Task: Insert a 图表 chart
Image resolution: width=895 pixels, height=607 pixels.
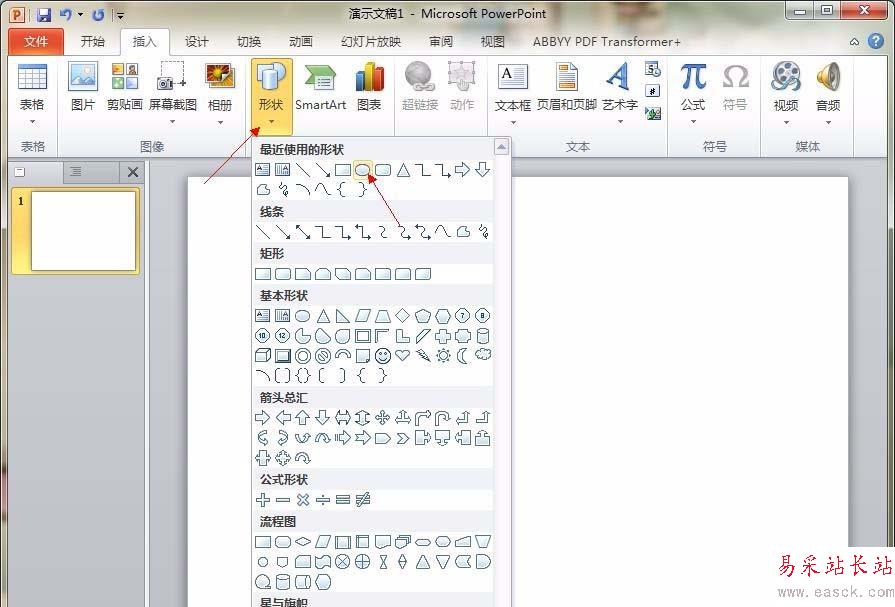Action: [x=369, y=87]
